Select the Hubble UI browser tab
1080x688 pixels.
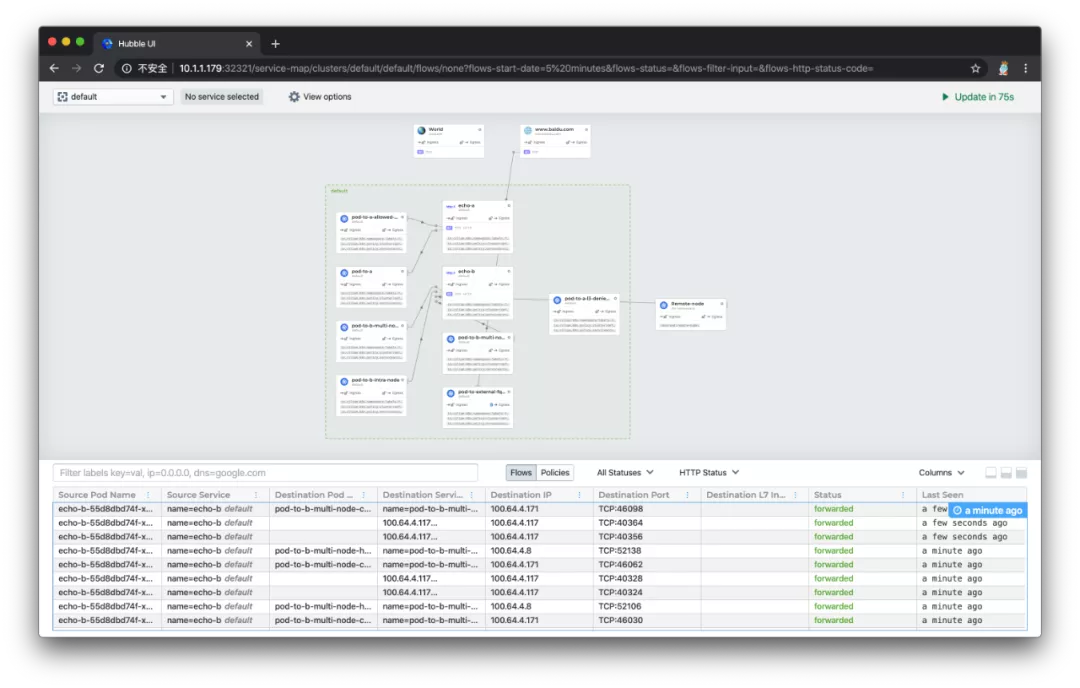point(176,43)
